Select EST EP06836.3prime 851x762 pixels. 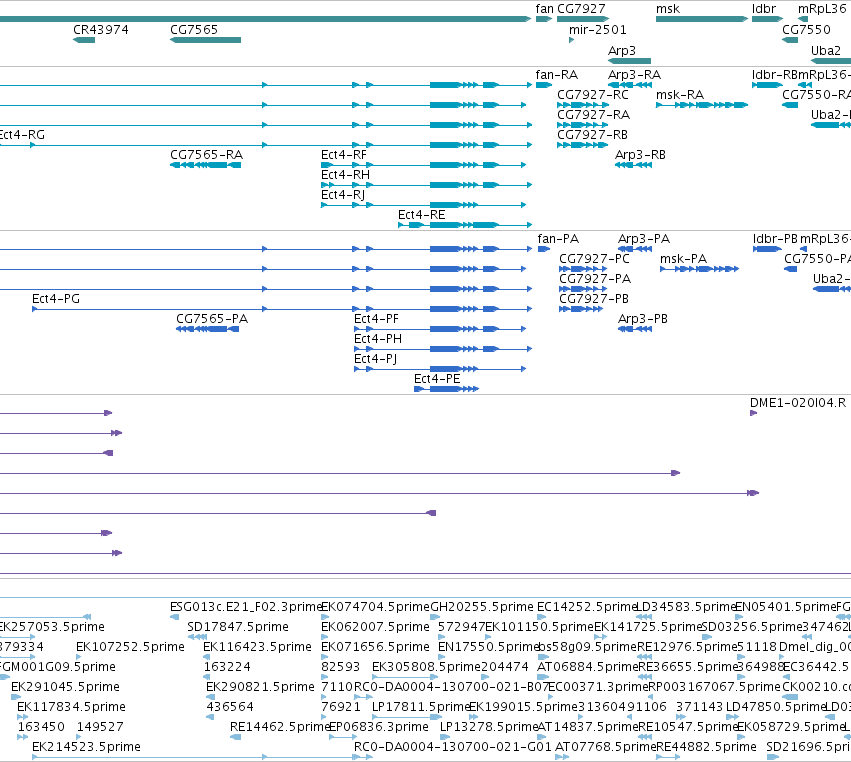pyautogui.click(x=379, y=726)
